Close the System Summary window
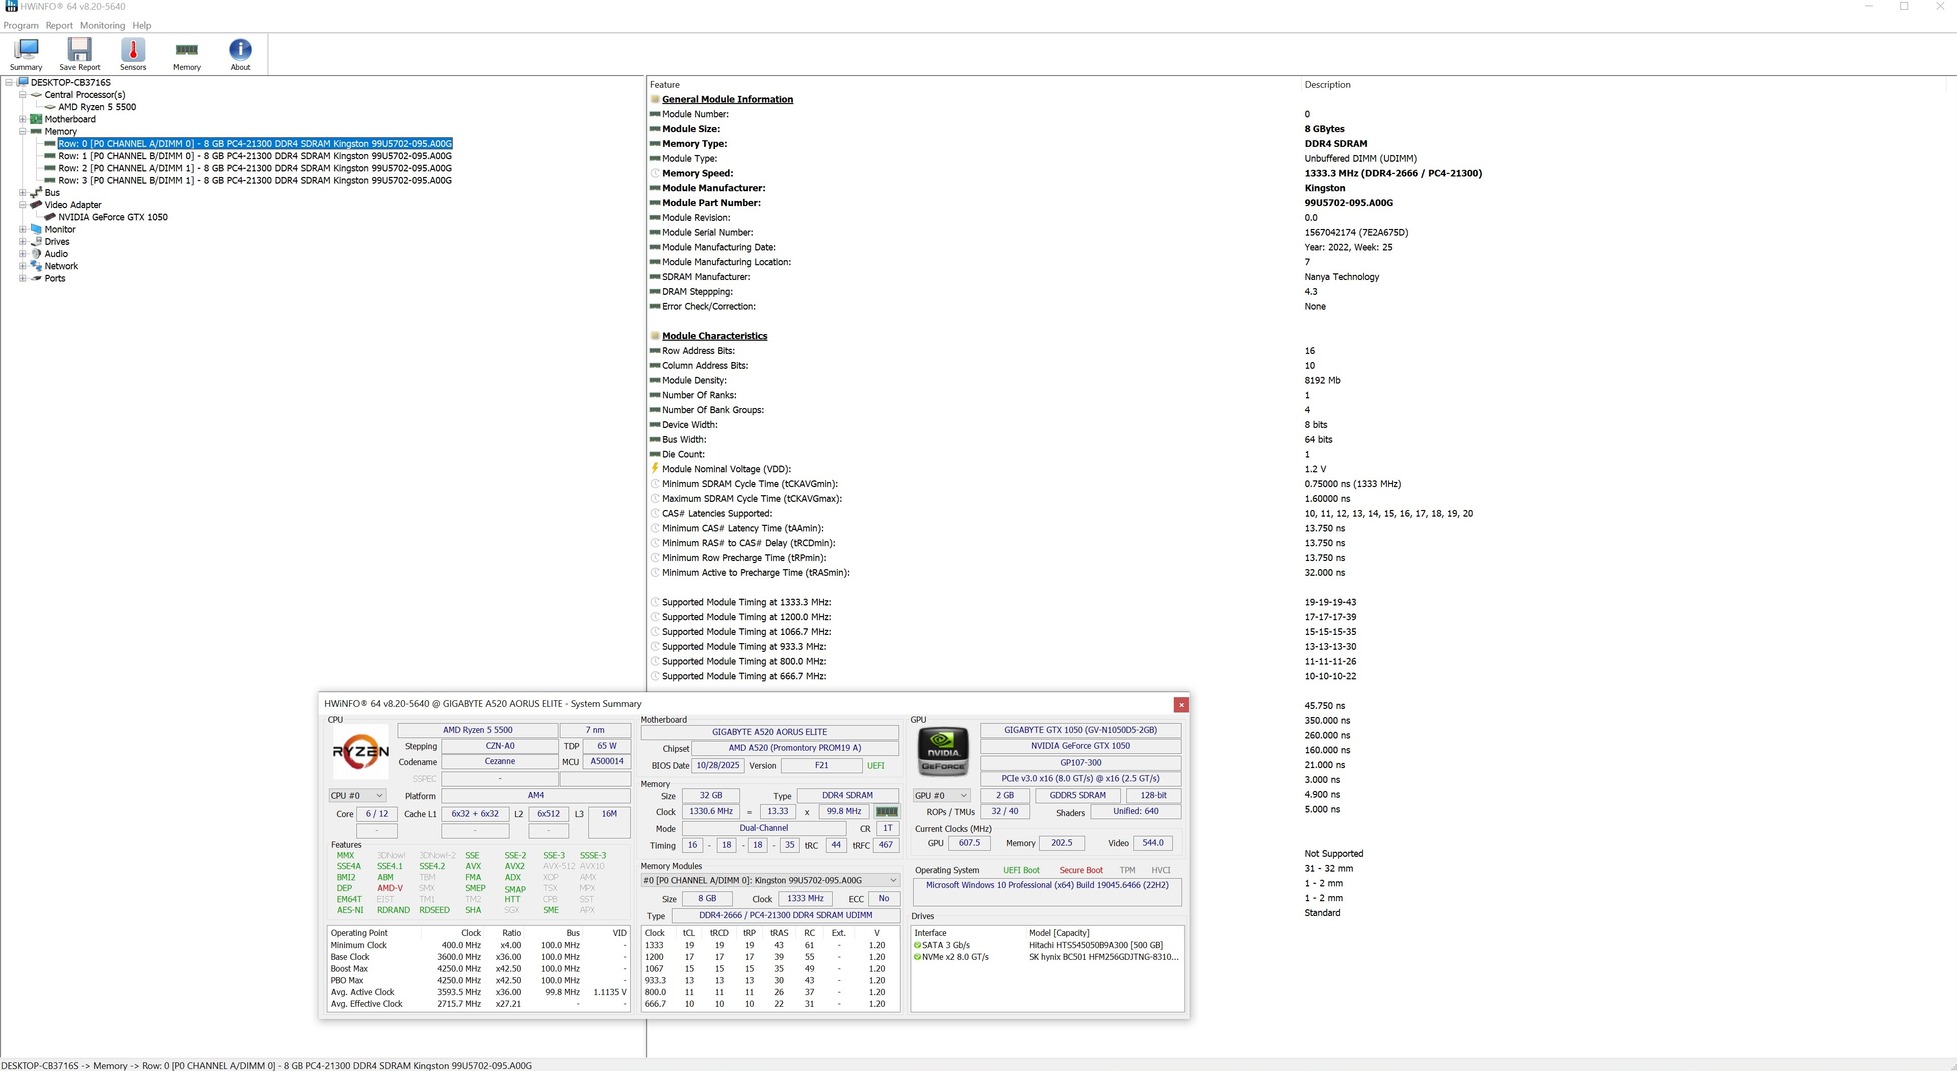1957x1071 pixels. 1181,704
